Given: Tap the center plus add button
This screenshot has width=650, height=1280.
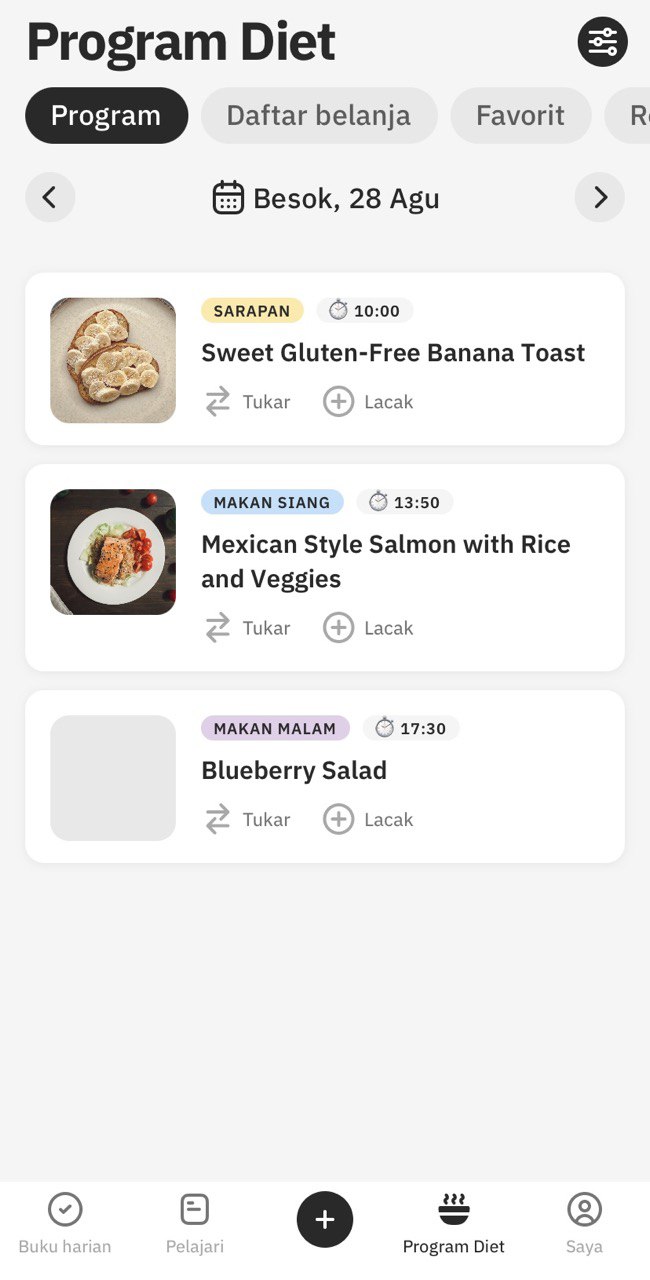Looking at the screenshot, I should (325, 1219).
